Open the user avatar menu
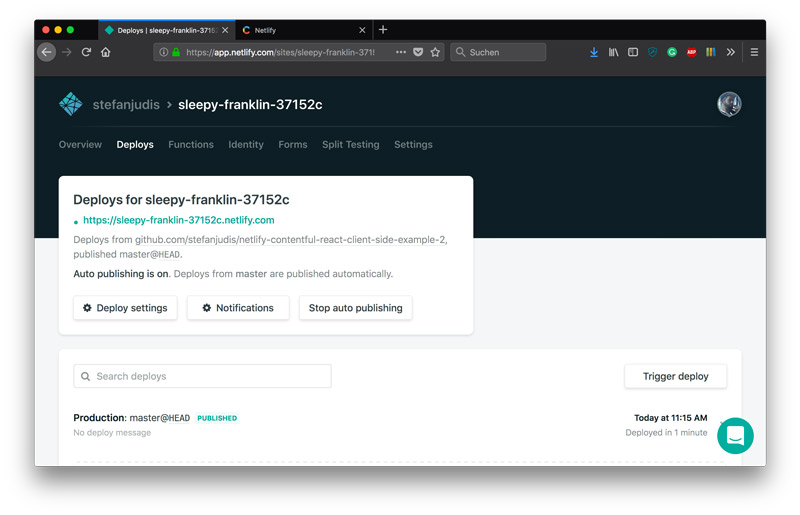The width and height of the screenshot is (800, 515). point(729,104)
